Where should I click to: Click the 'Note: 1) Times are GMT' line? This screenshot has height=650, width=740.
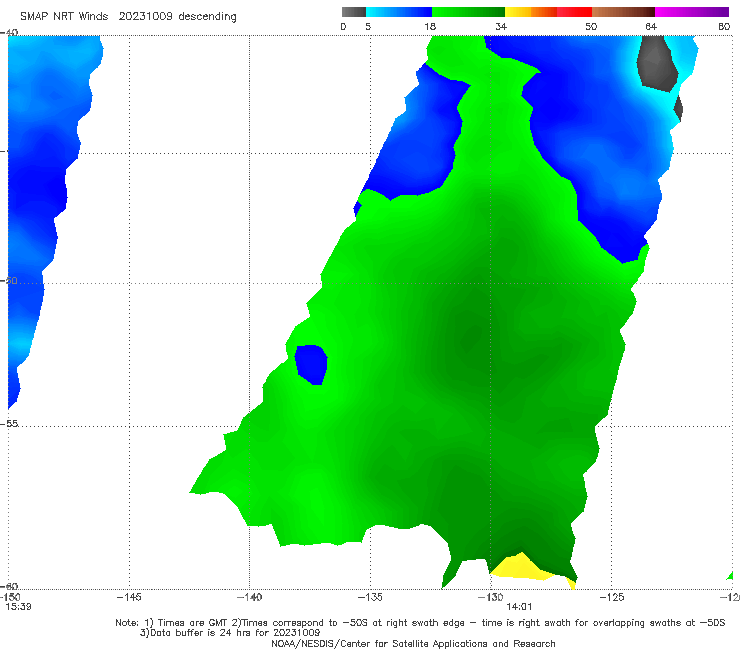420,623
